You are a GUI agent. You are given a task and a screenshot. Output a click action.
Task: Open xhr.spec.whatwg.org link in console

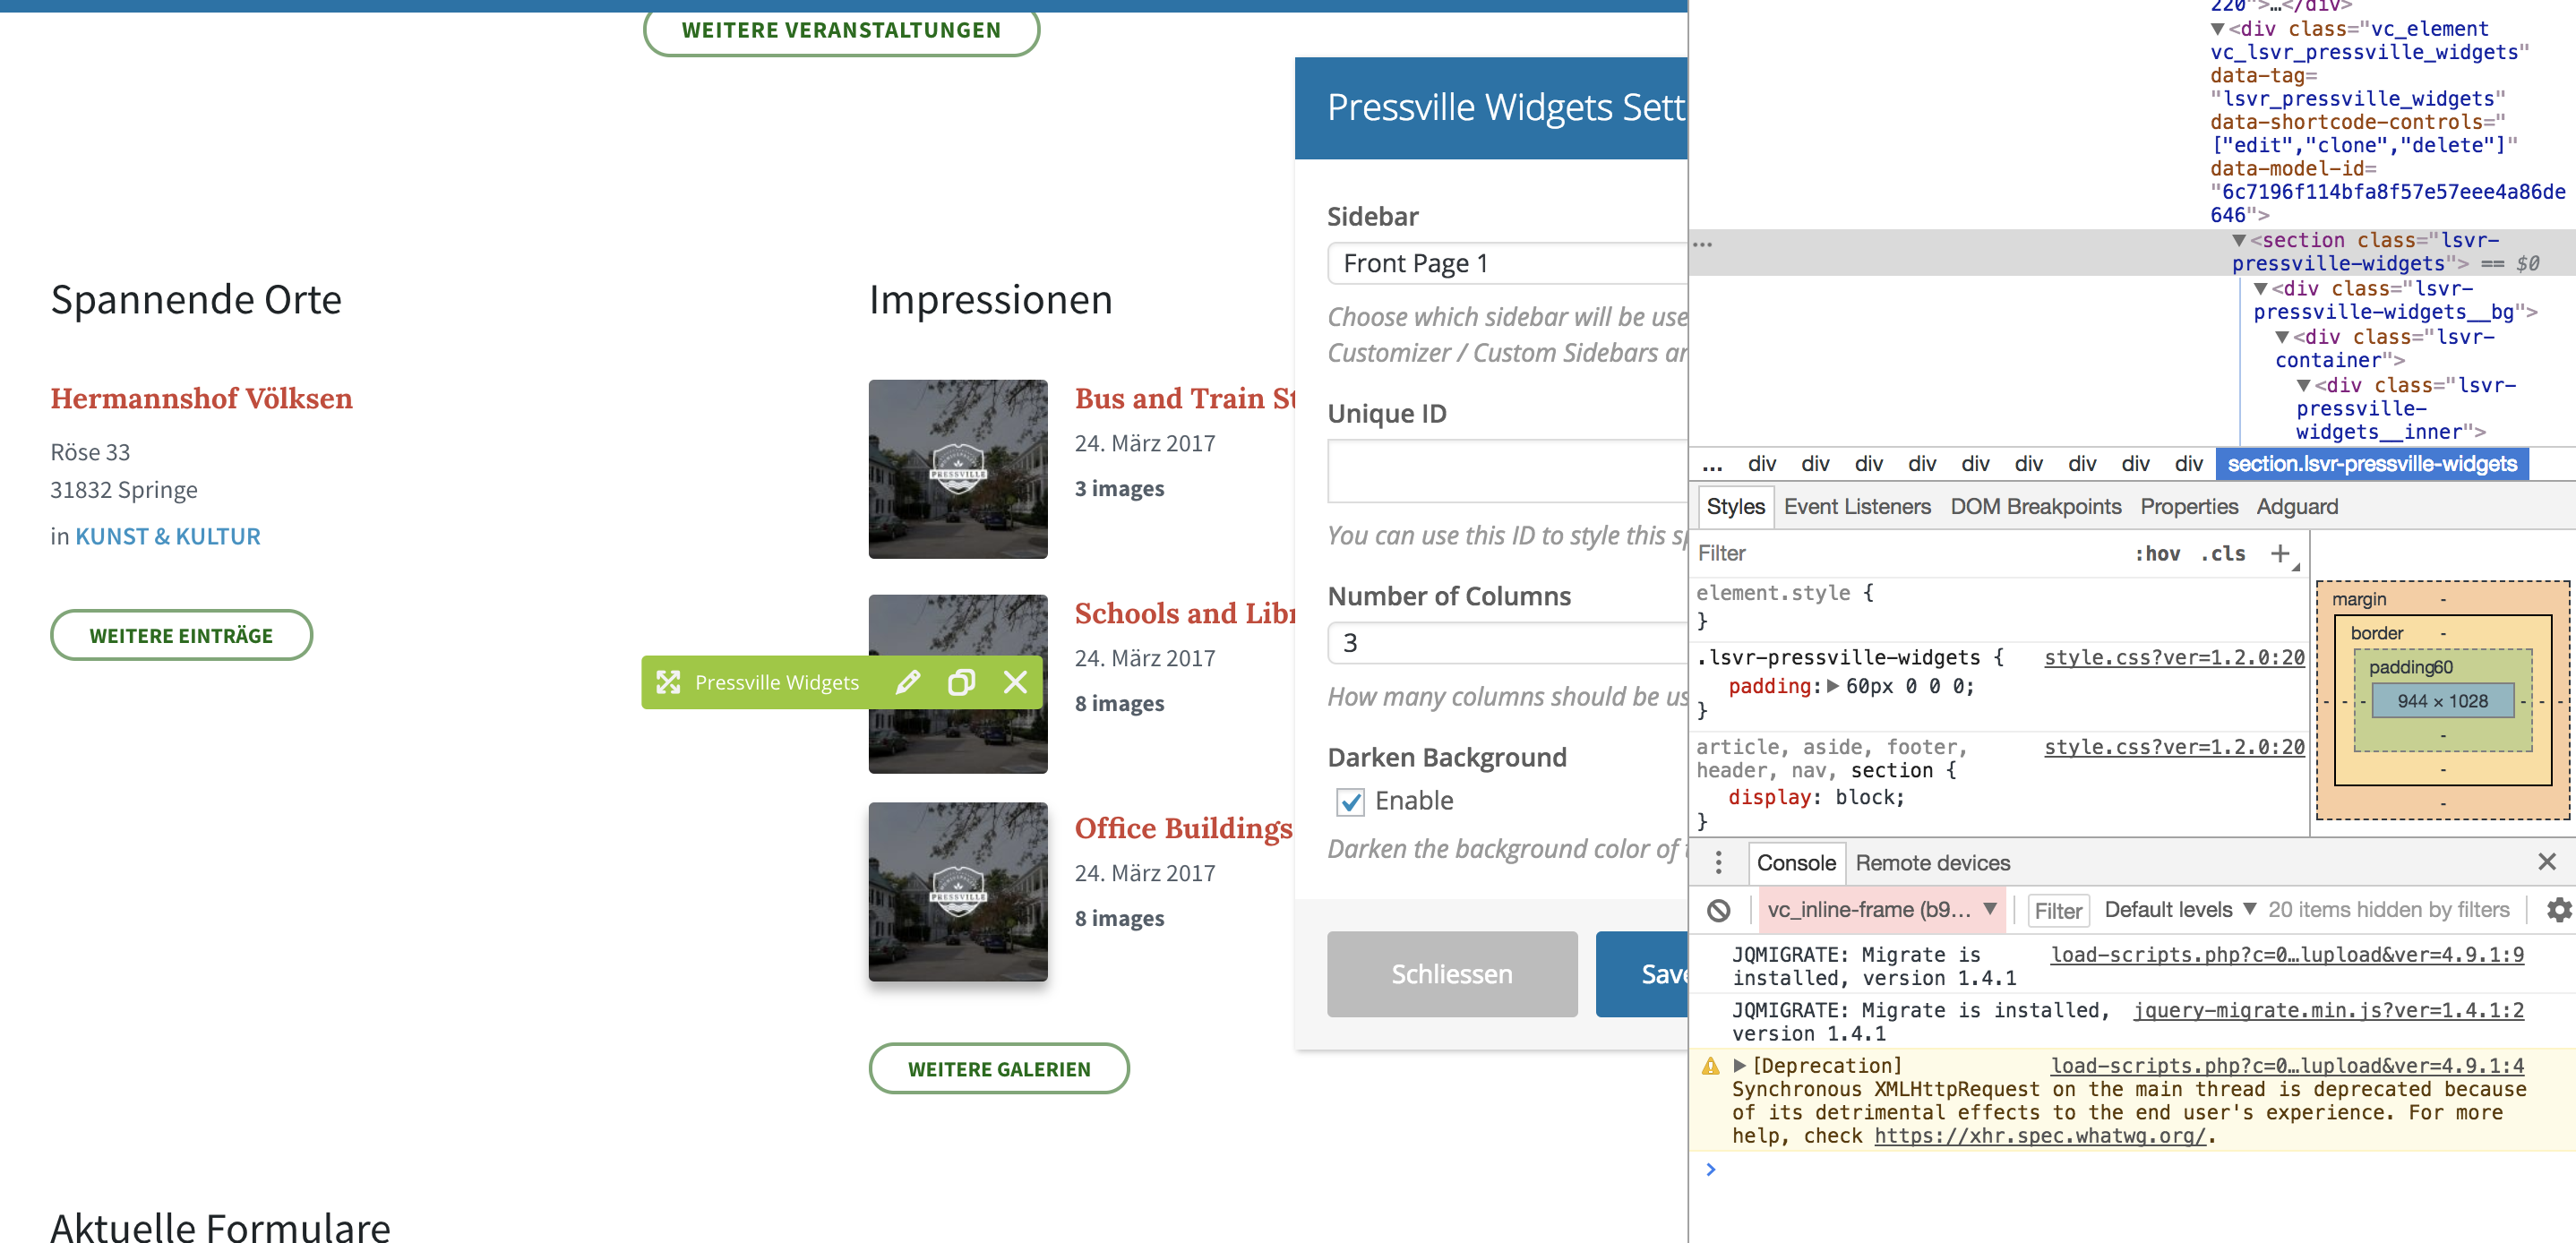tap(2040, 1136)
